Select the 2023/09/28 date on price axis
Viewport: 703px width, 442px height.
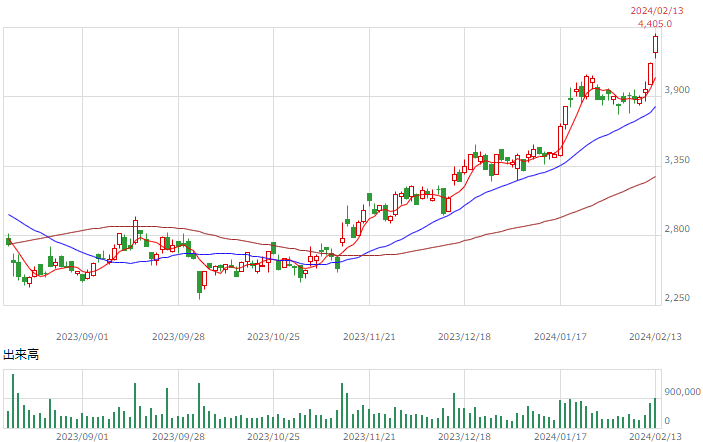pyautogui.click(x=178, y=337)
